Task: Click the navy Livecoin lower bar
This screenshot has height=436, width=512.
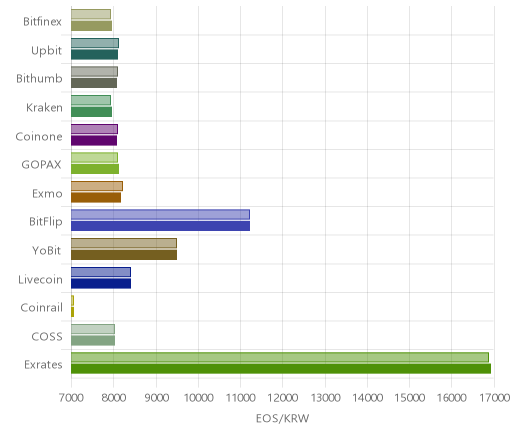Action: point(101,283)
